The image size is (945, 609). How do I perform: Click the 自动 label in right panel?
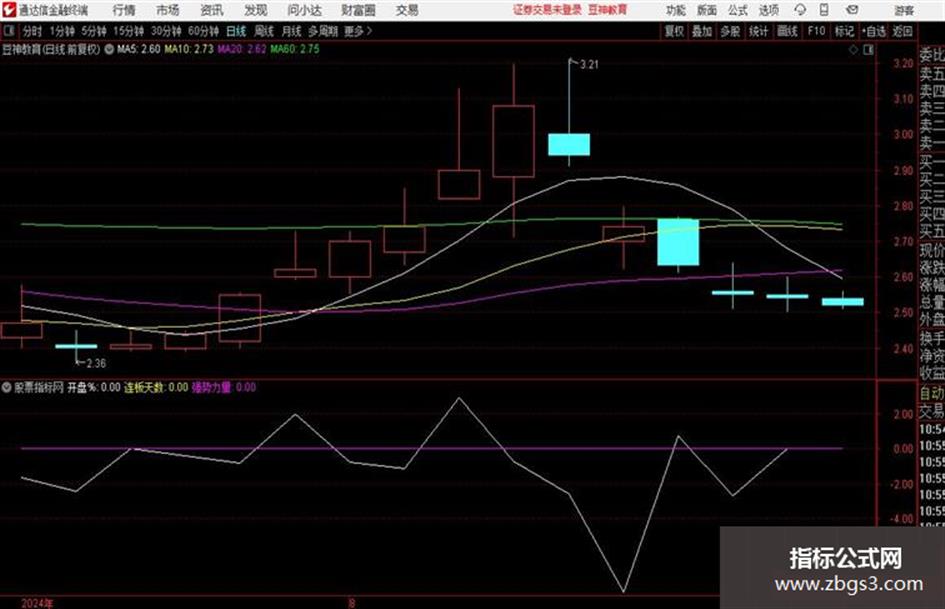(x=932, y=393)
